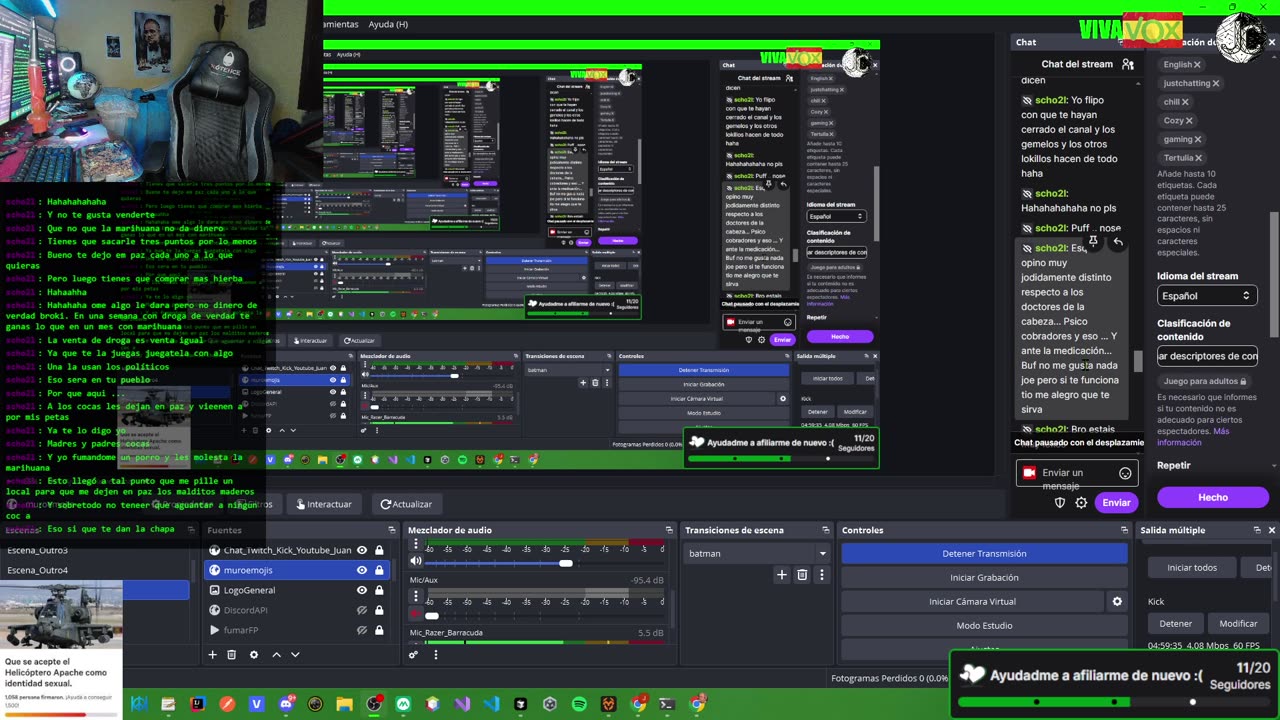Open the batman transition dropdown
Image resolution: width=1280 pixels, height=720 pixels.
[x=757, y=553]
